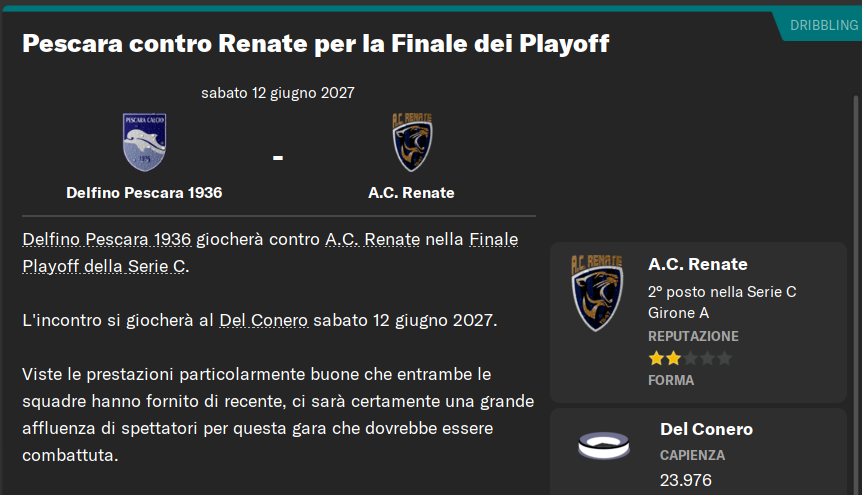Image resolution: width=862 pixels, height=495 pixels.
Task: Open the A.C. Renate crest in info card
Action: [597, 293]
